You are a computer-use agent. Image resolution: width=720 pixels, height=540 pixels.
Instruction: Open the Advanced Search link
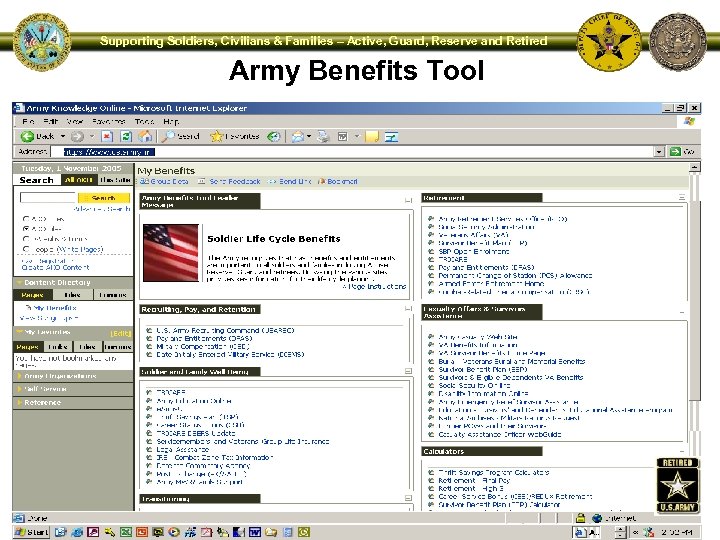click(x=102, y=208)
